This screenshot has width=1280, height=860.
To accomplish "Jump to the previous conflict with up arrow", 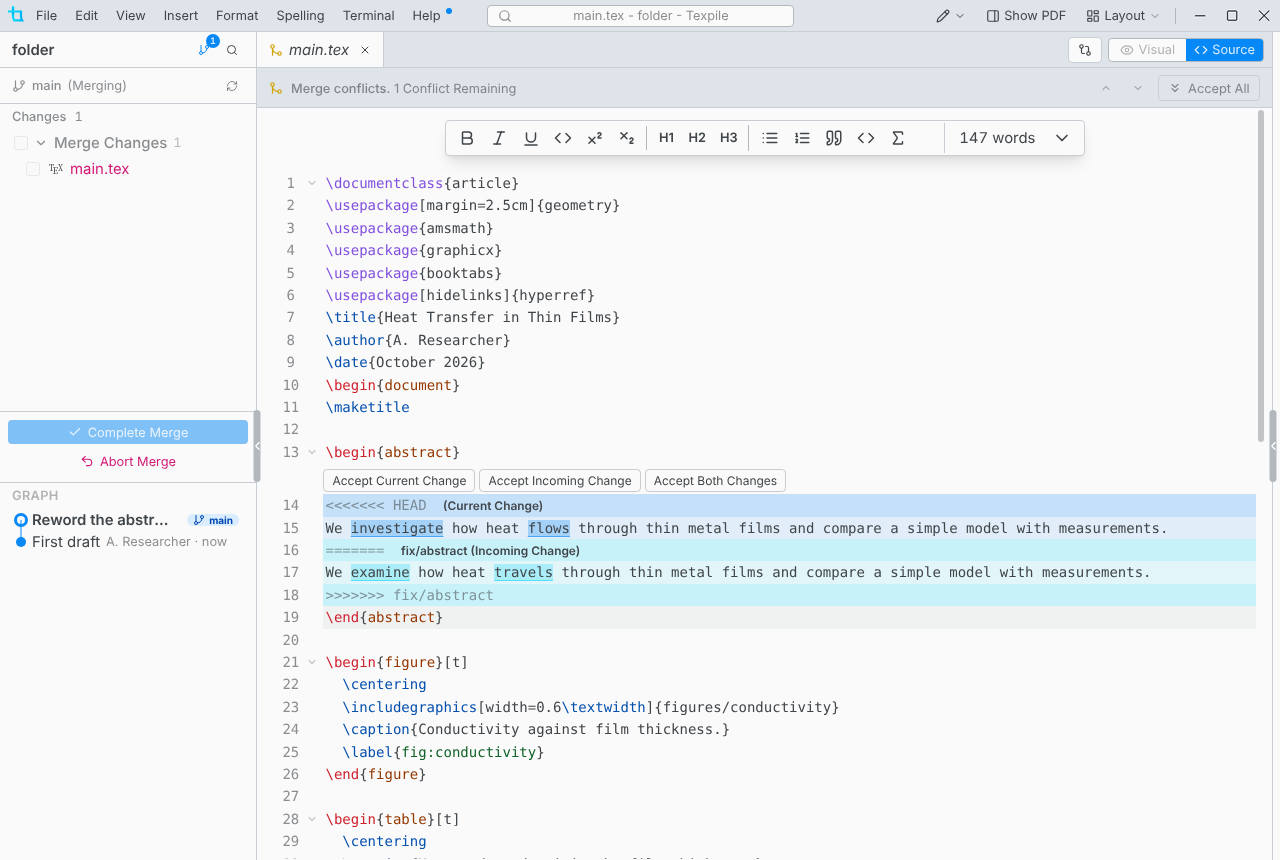I will coord(1106,88).
